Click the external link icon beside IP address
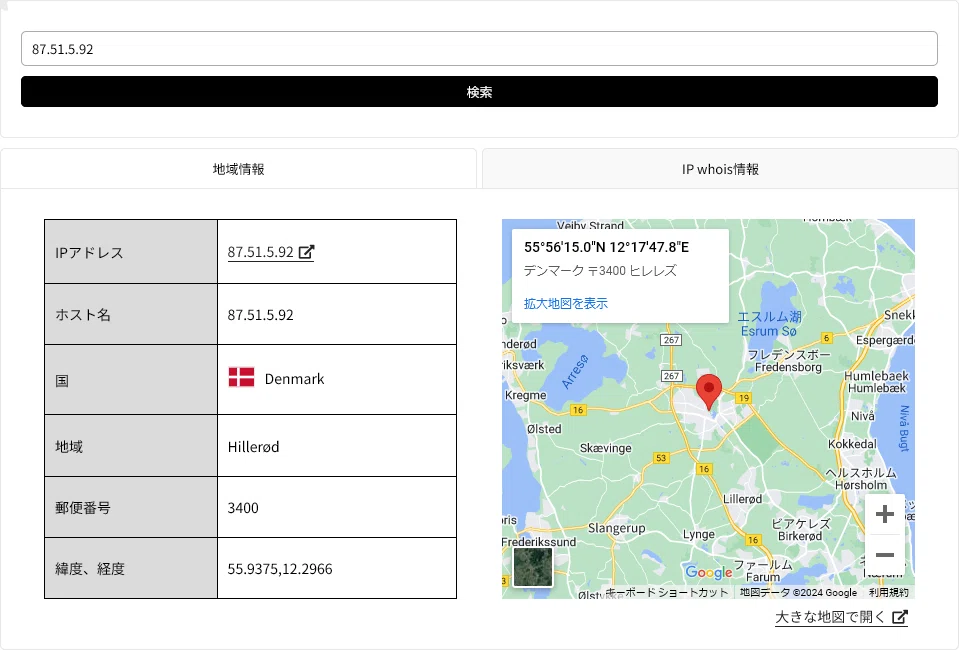959x650 pixels. click(306, 252)
